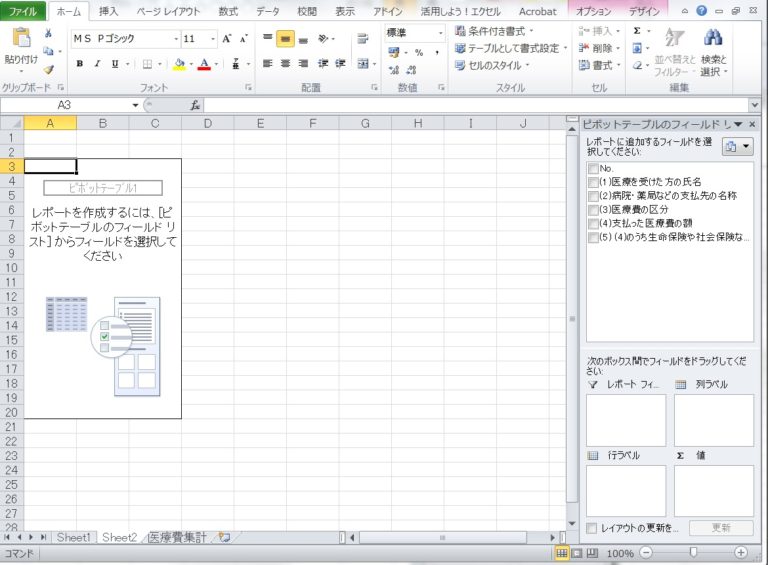Viewport: 768px width, 565px height.
Task: Open 検索と選択 (Find & Select) binoculars
Action: pos(713,40)
